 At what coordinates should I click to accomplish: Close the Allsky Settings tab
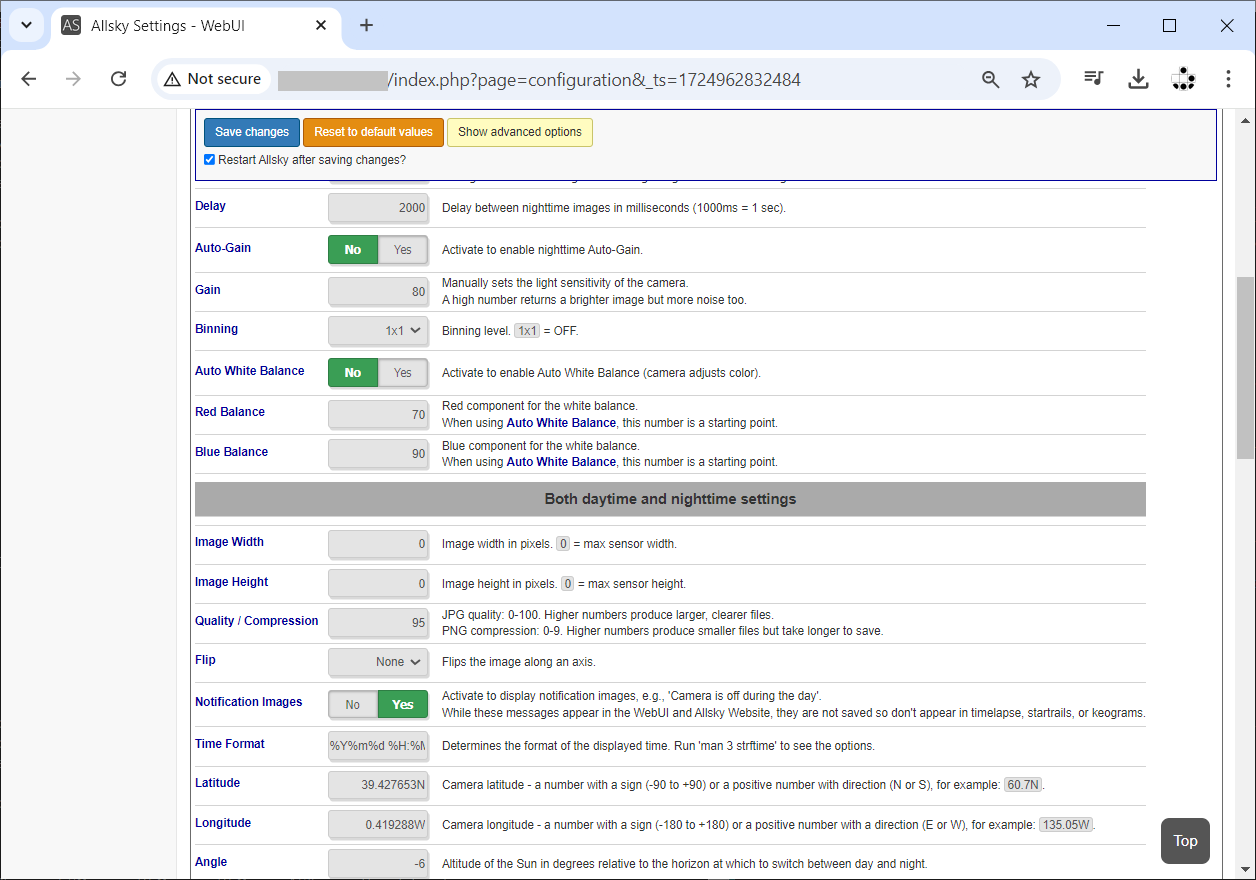[320, 25]
